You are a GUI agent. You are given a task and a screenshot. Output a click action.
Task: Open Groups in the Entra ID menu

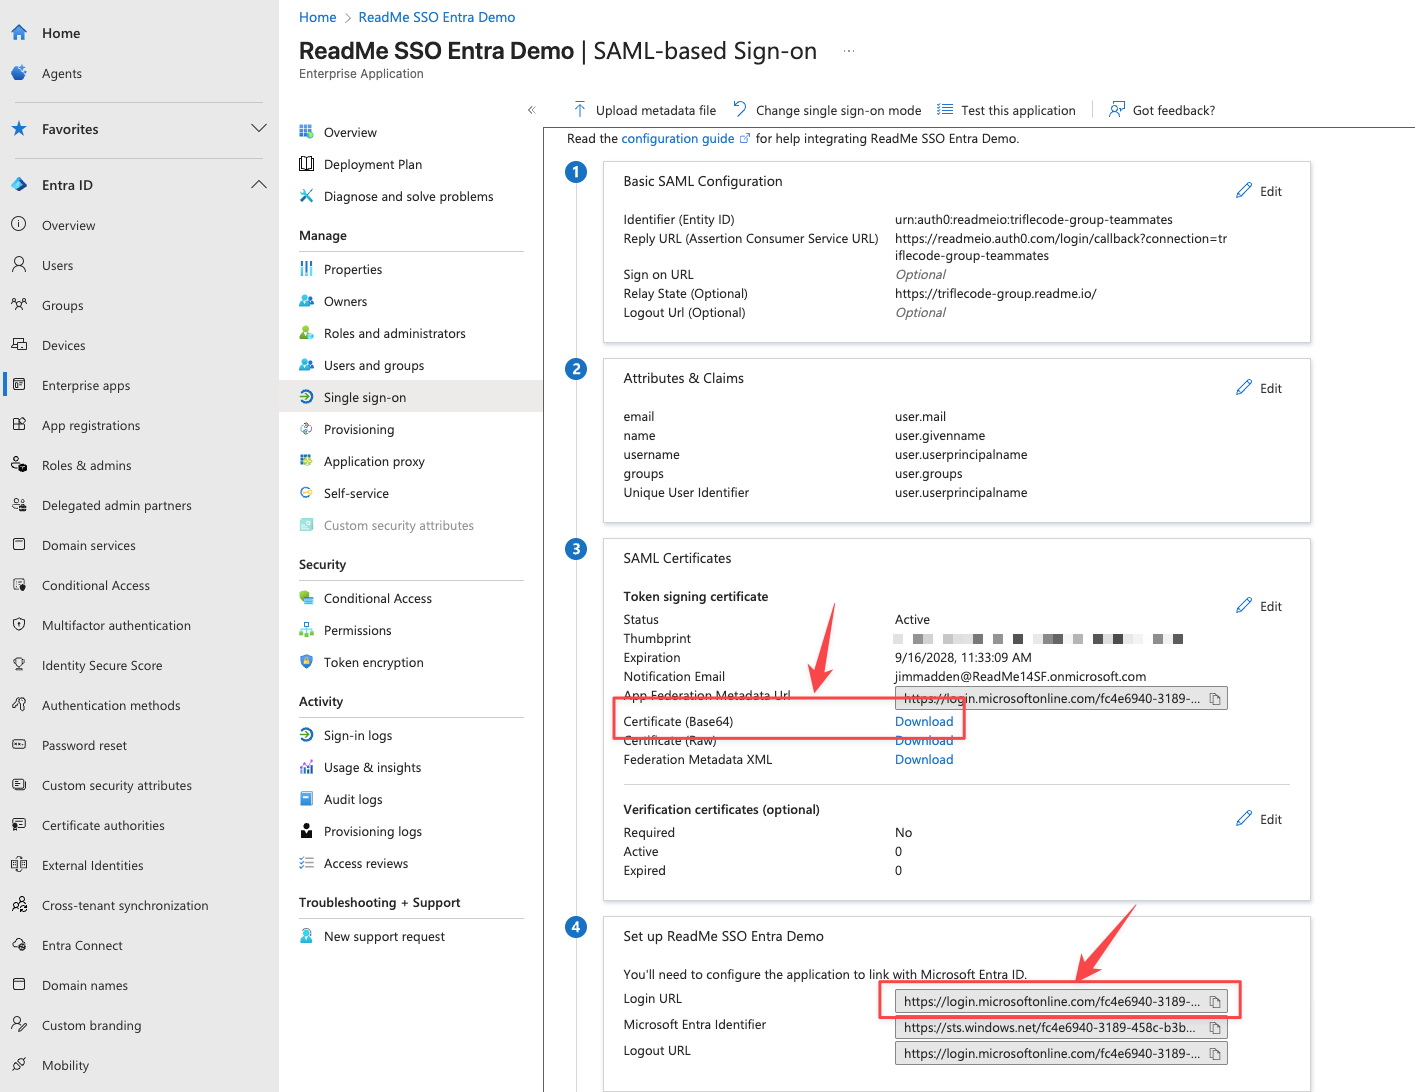[x=63, y=305]
